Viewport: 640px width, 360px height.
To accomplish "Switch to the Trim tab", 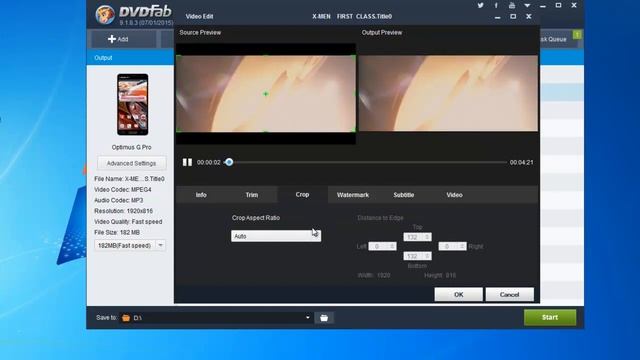I will point(252,195).
